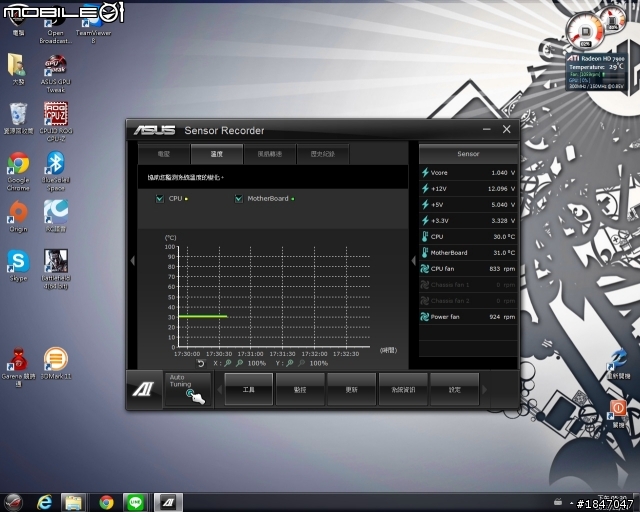Click the red power shortcut on desktop

point(618,413)
